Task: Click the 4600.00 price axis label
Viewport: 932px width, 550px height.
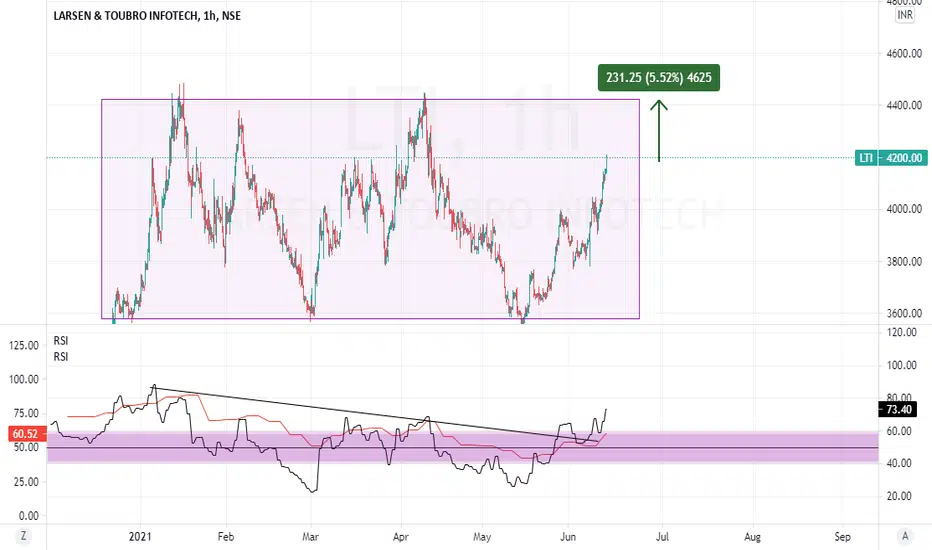Action: (904, 54)
